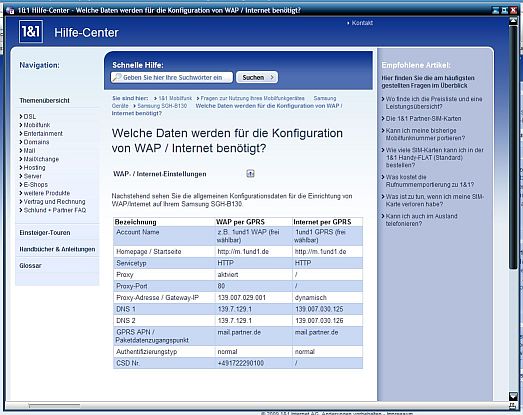523x415 pixels.
Task: Open article about Preisliste und Leistungsübersicht
Action: point(434,103)
